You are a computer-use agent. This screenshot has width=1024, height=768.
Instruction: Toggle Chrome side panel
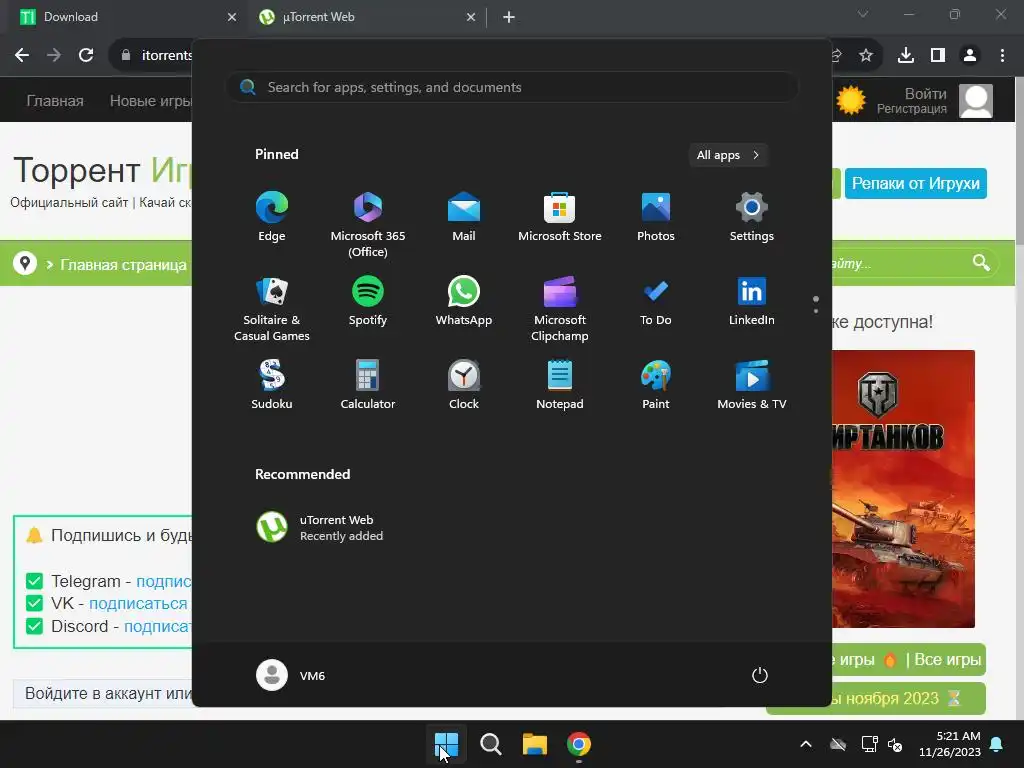pyautogui.click(x=938, y=55)
